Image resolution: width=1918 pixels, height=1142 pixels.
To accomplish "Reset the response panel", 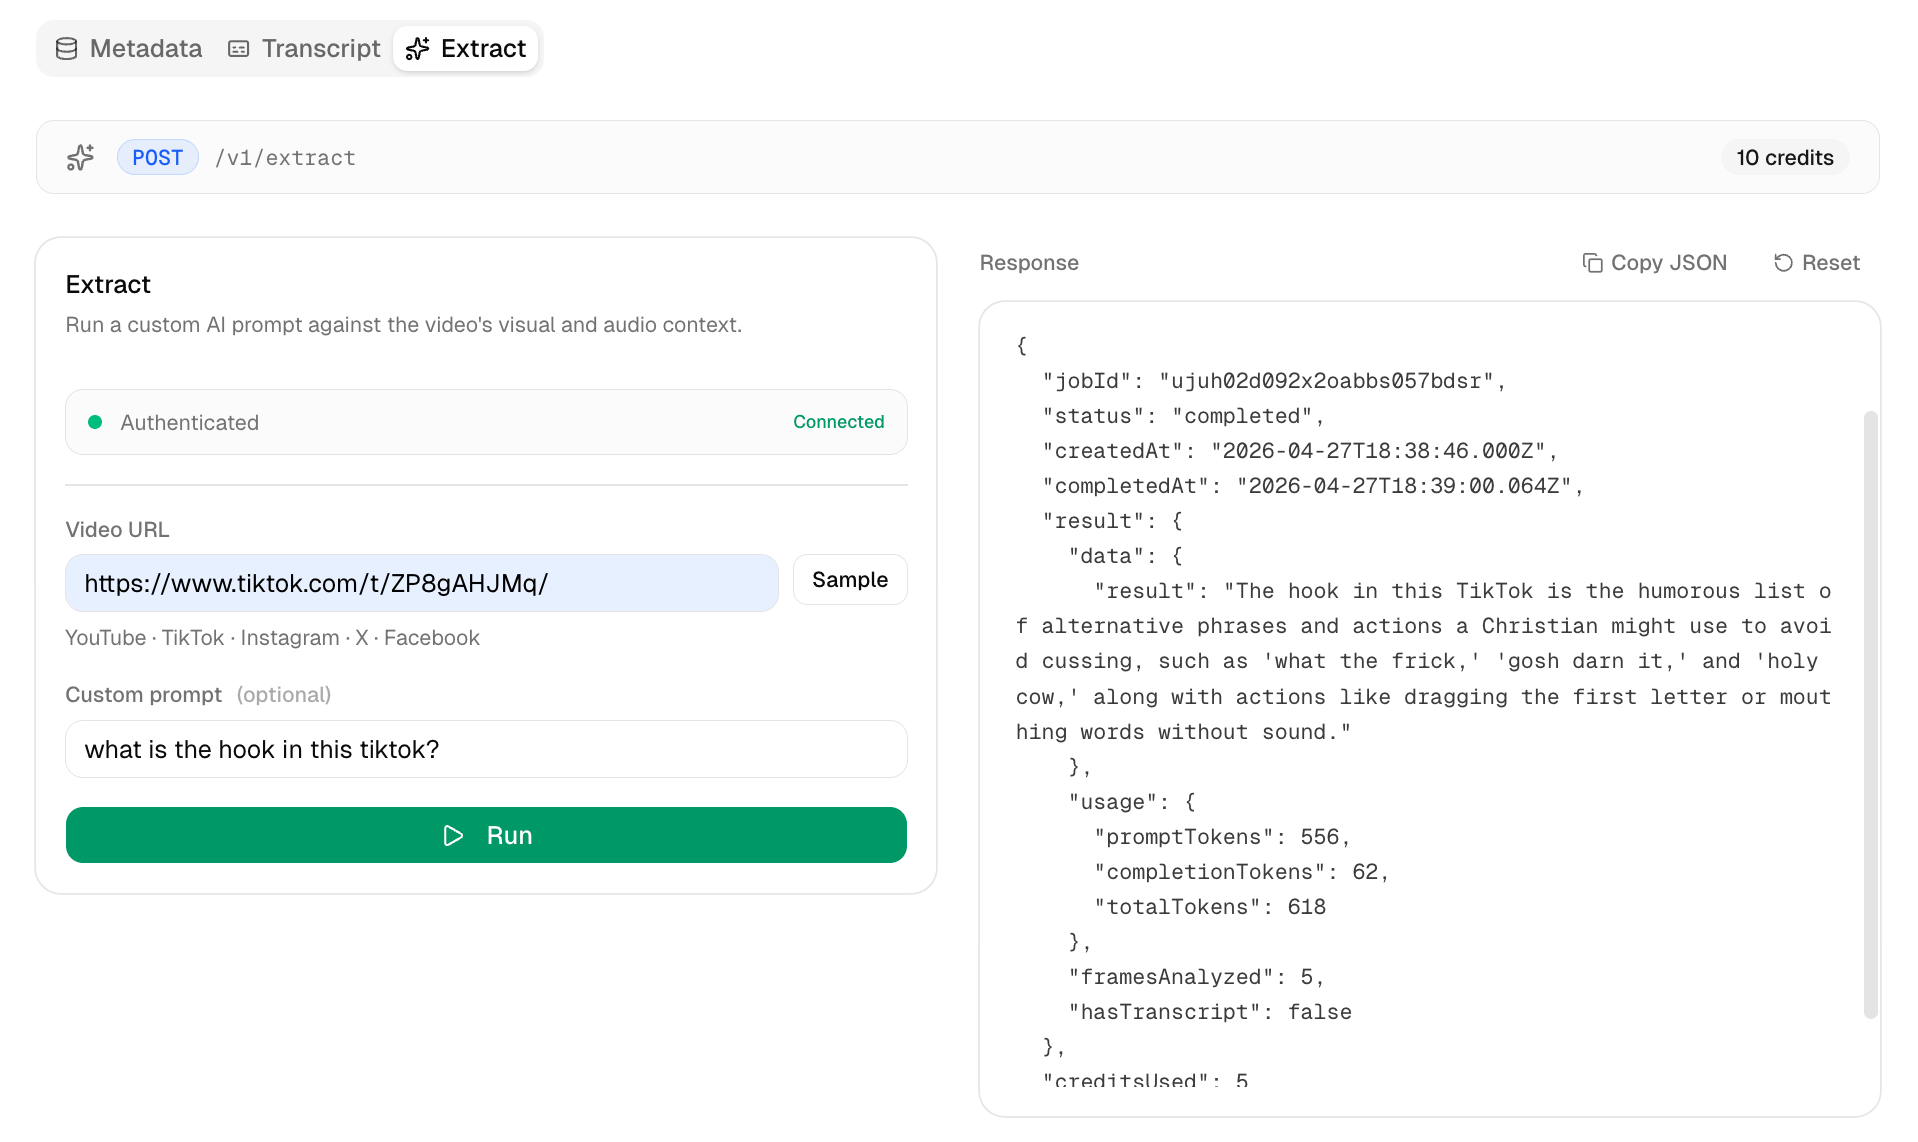I will (x=1816, y=262).
